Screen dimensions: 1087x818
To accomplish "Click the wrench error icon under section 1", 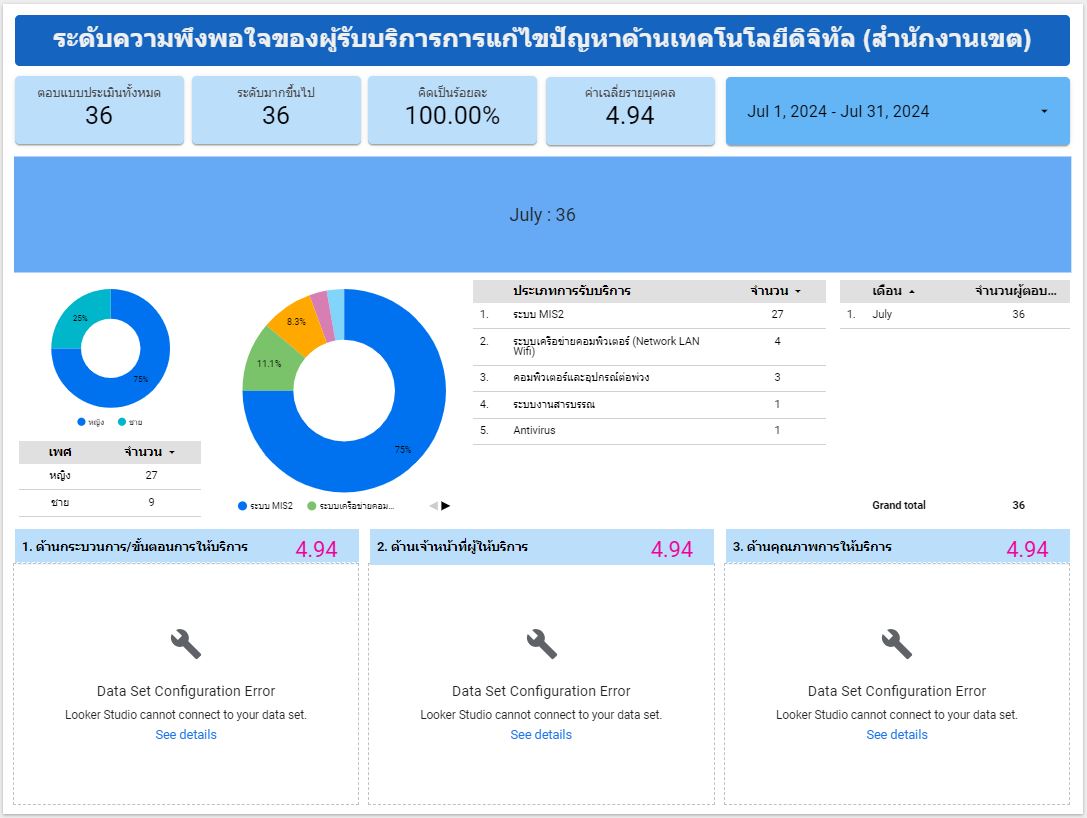I will coord(186,644).
